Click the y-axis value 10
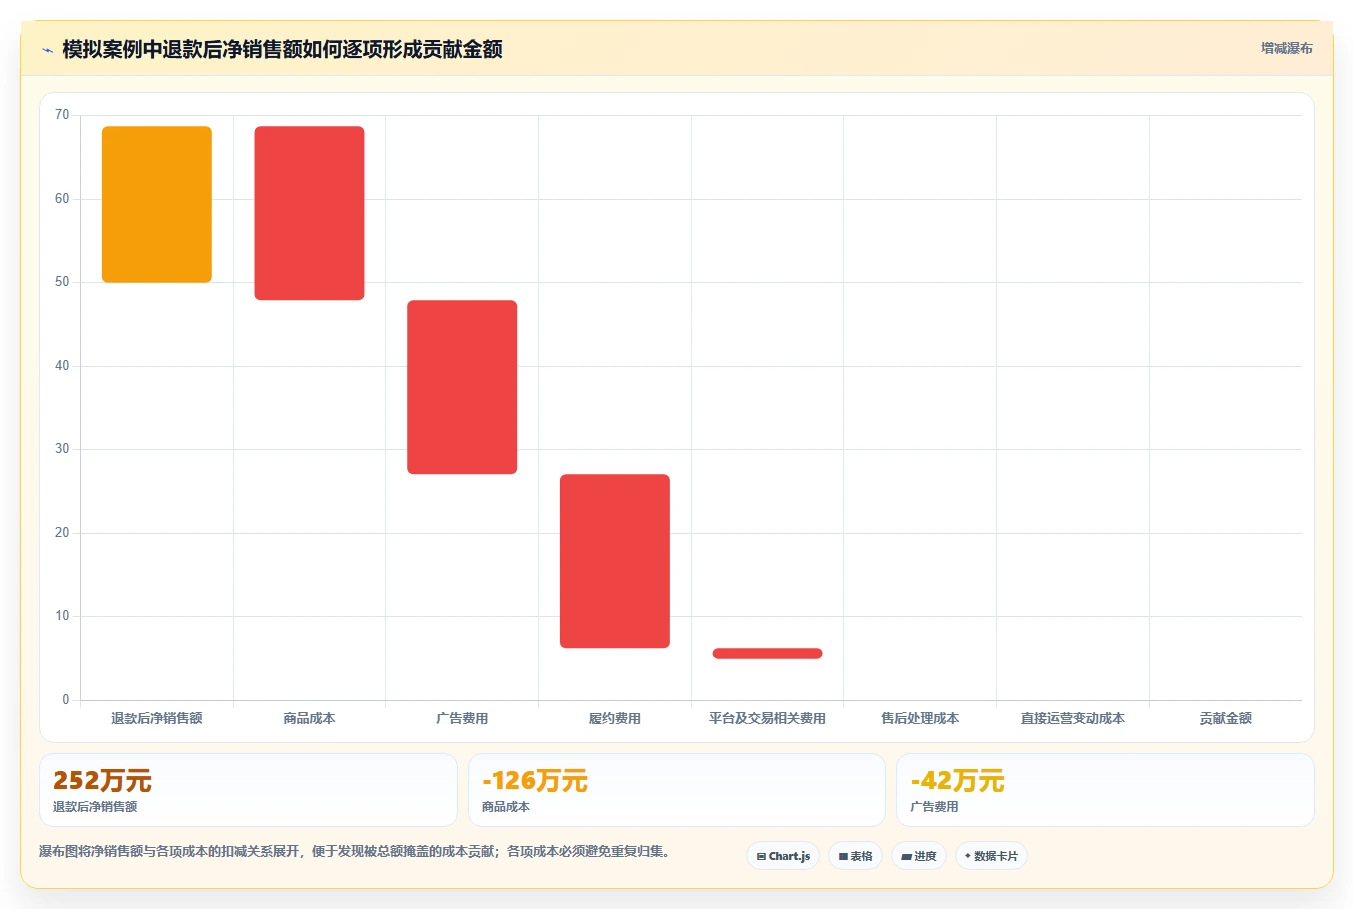1354x909 pixels. tap(62, 616)
